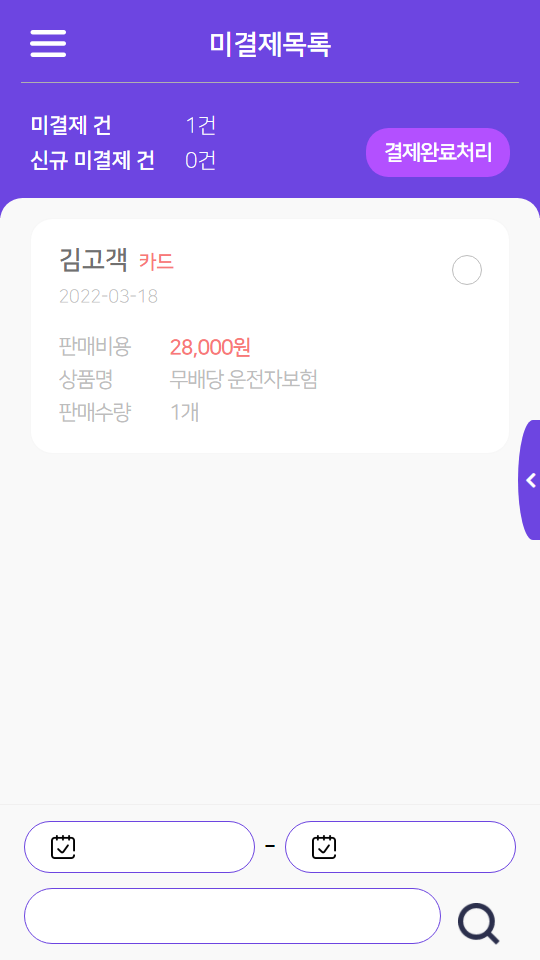Click the 판매수량 1개 value
The image size is (540, 960).
(184, 412)
